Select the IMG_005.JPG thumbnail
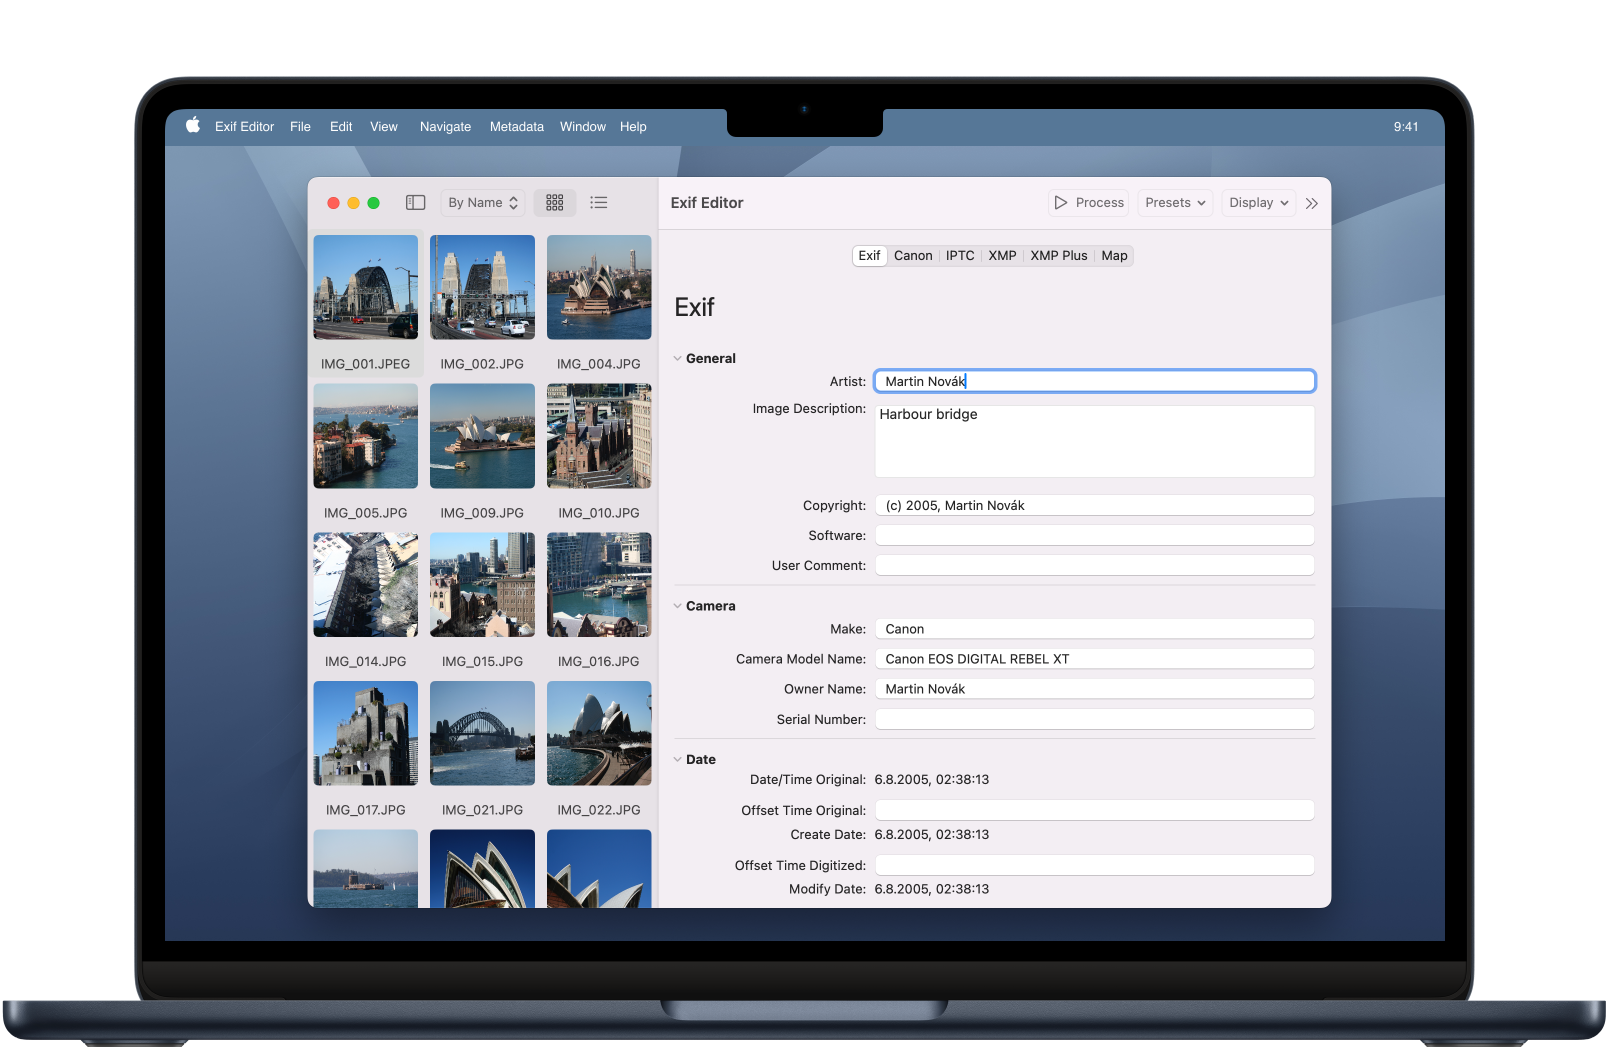The width and height of the screenshot is (1610, 1050). click(365, 436)
